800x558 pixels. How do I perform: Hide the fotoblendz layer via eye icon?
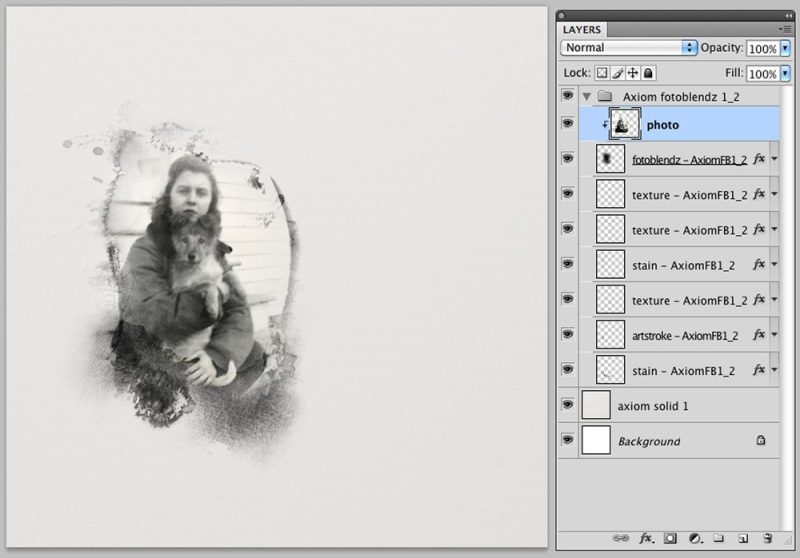[567, 159]
